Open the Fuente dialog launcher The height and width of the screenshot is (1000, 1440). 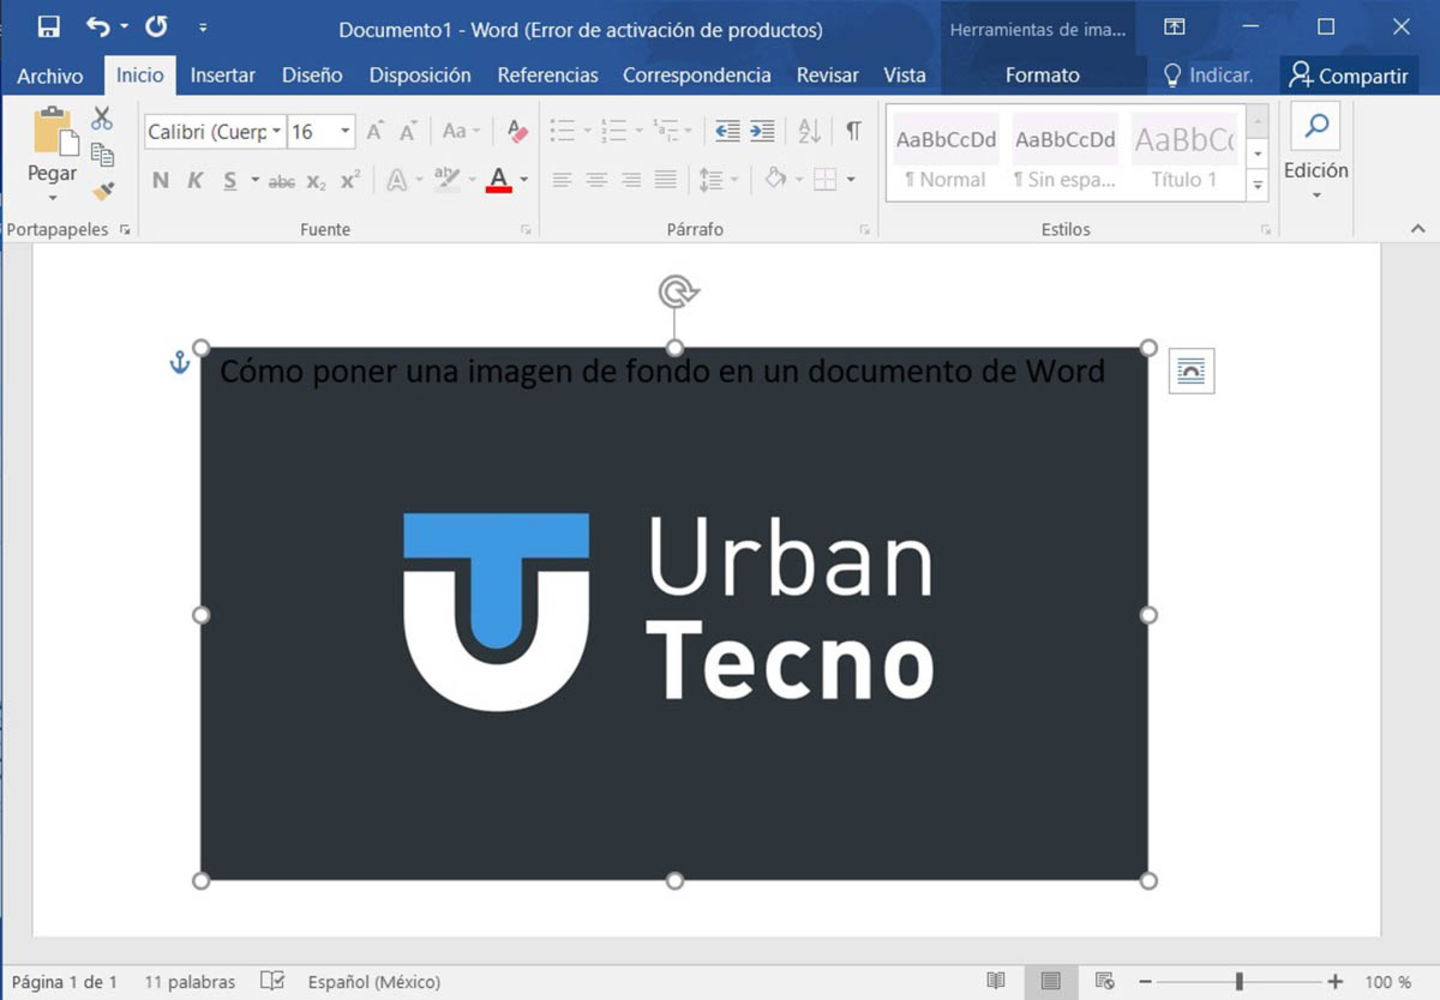click(526, 230)
